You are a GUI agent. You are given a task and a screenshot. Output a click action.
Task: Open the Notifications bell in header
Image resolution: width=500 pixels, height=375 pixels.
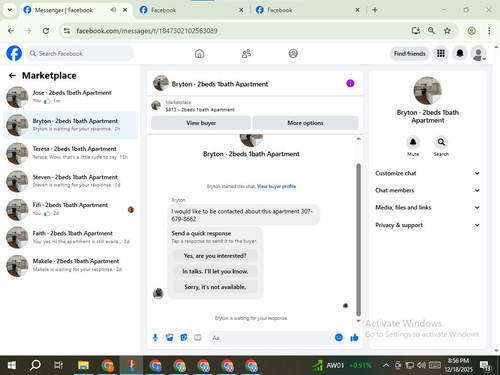click(x=460, y=53)
